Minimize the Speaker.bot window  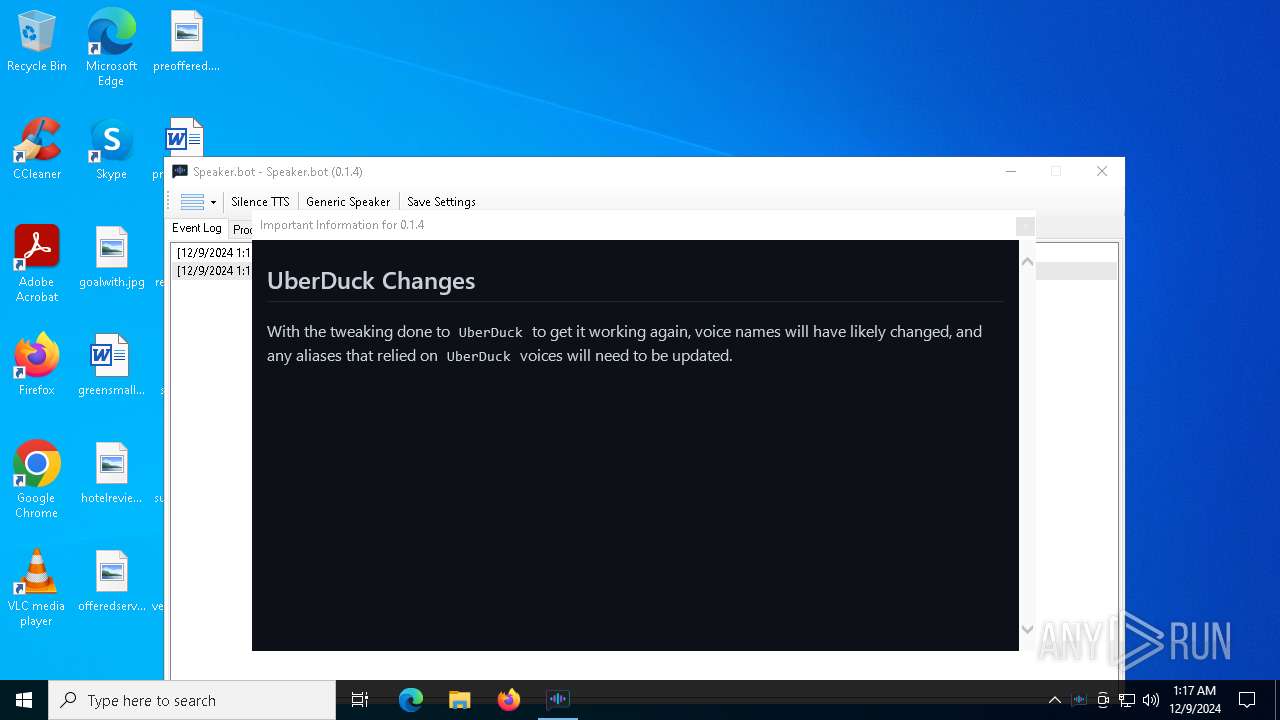1011,172
